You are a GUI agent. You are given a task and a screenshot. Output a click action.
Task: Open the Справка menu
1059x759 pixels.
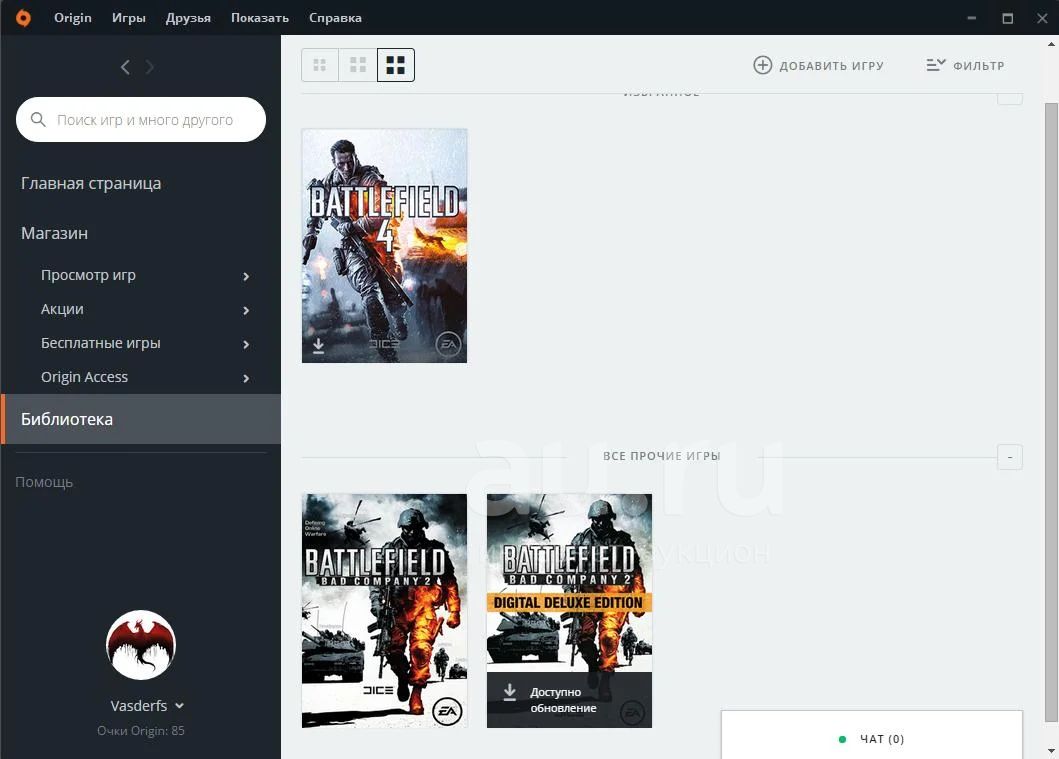tap(335, 18)
